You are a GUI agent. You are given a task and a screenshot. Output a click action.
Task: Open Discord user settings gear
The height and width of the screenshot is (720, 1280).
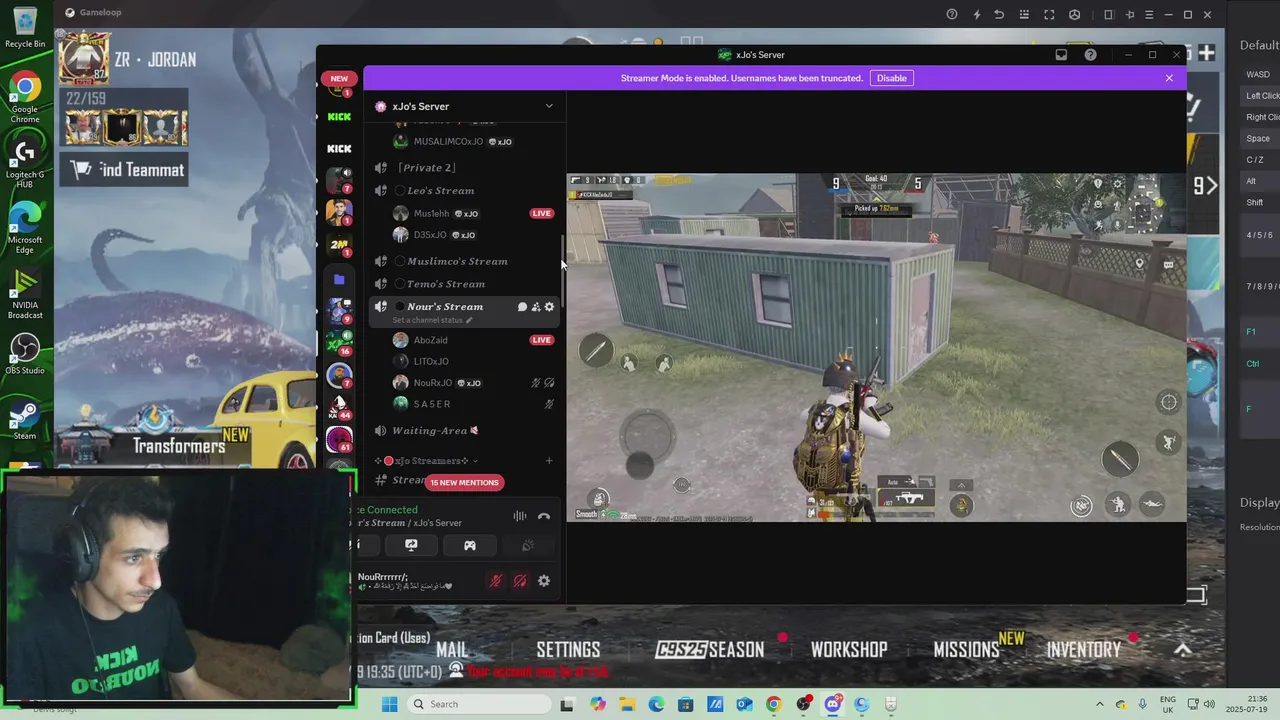click(x=544, y=581)
